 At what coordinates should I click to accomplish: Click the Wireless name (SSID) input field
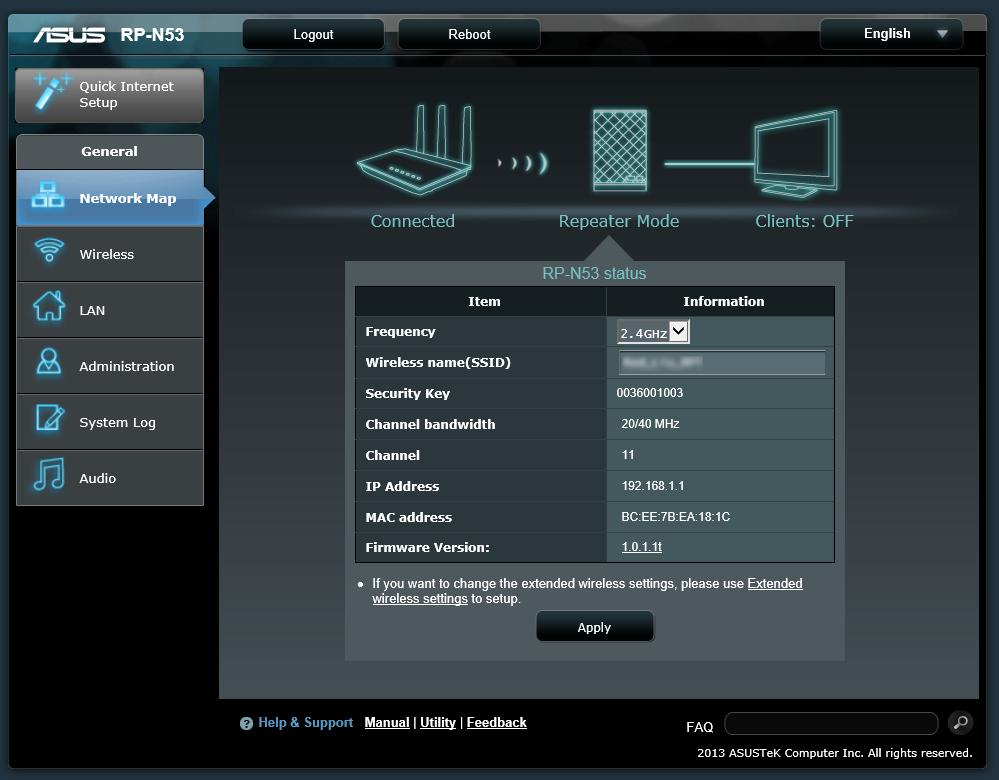[722, 363]
